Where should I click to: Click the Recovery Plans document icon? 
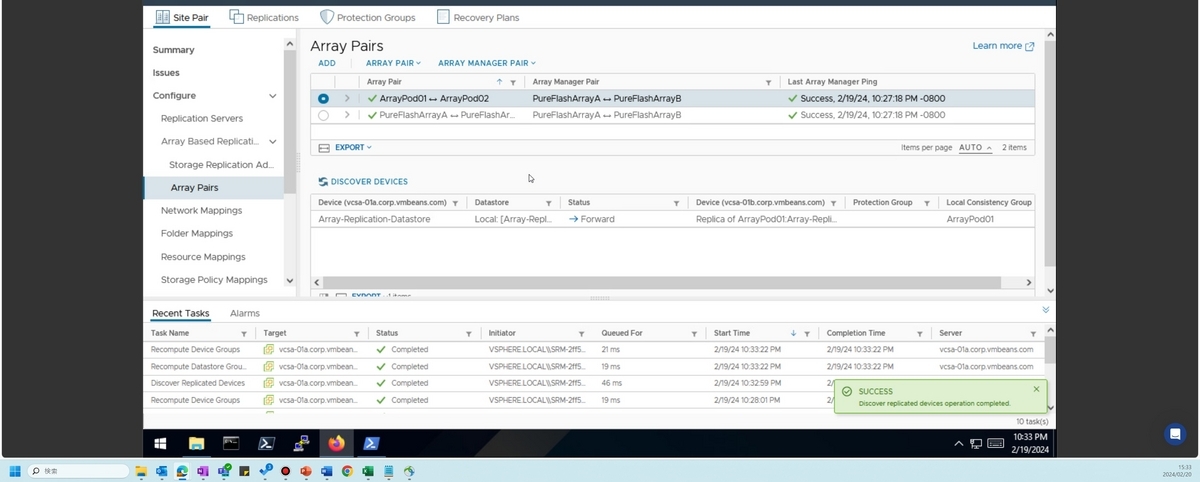point(443,17)
